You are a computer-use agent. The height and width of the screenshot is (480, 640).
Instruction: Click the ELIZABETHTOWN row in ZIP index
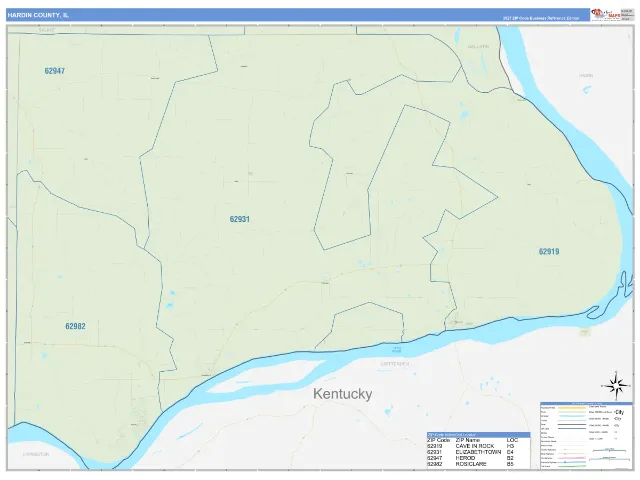click(x=478, y=452)
